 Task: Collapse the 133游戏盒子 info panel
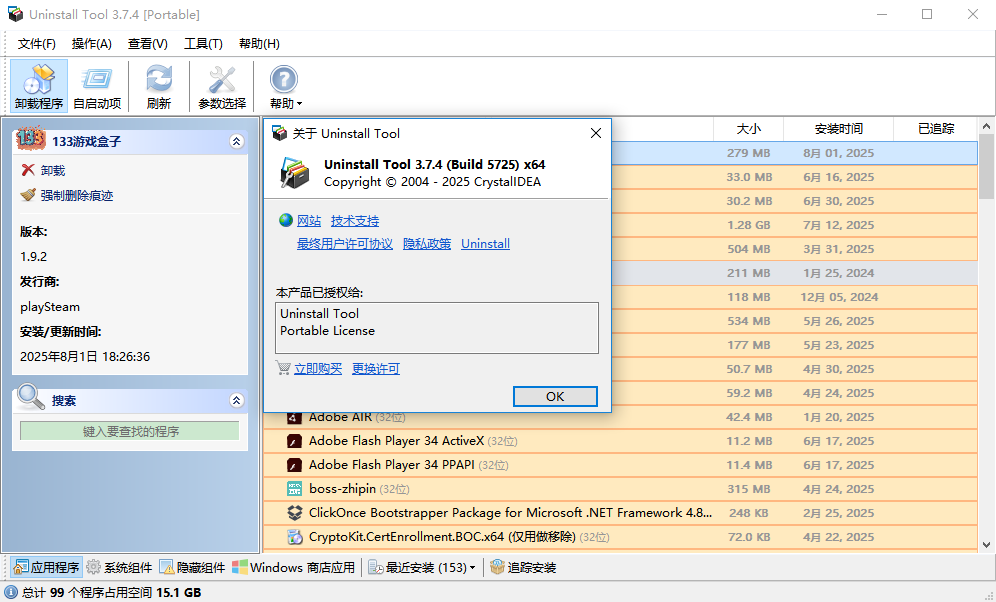point(237,141)
